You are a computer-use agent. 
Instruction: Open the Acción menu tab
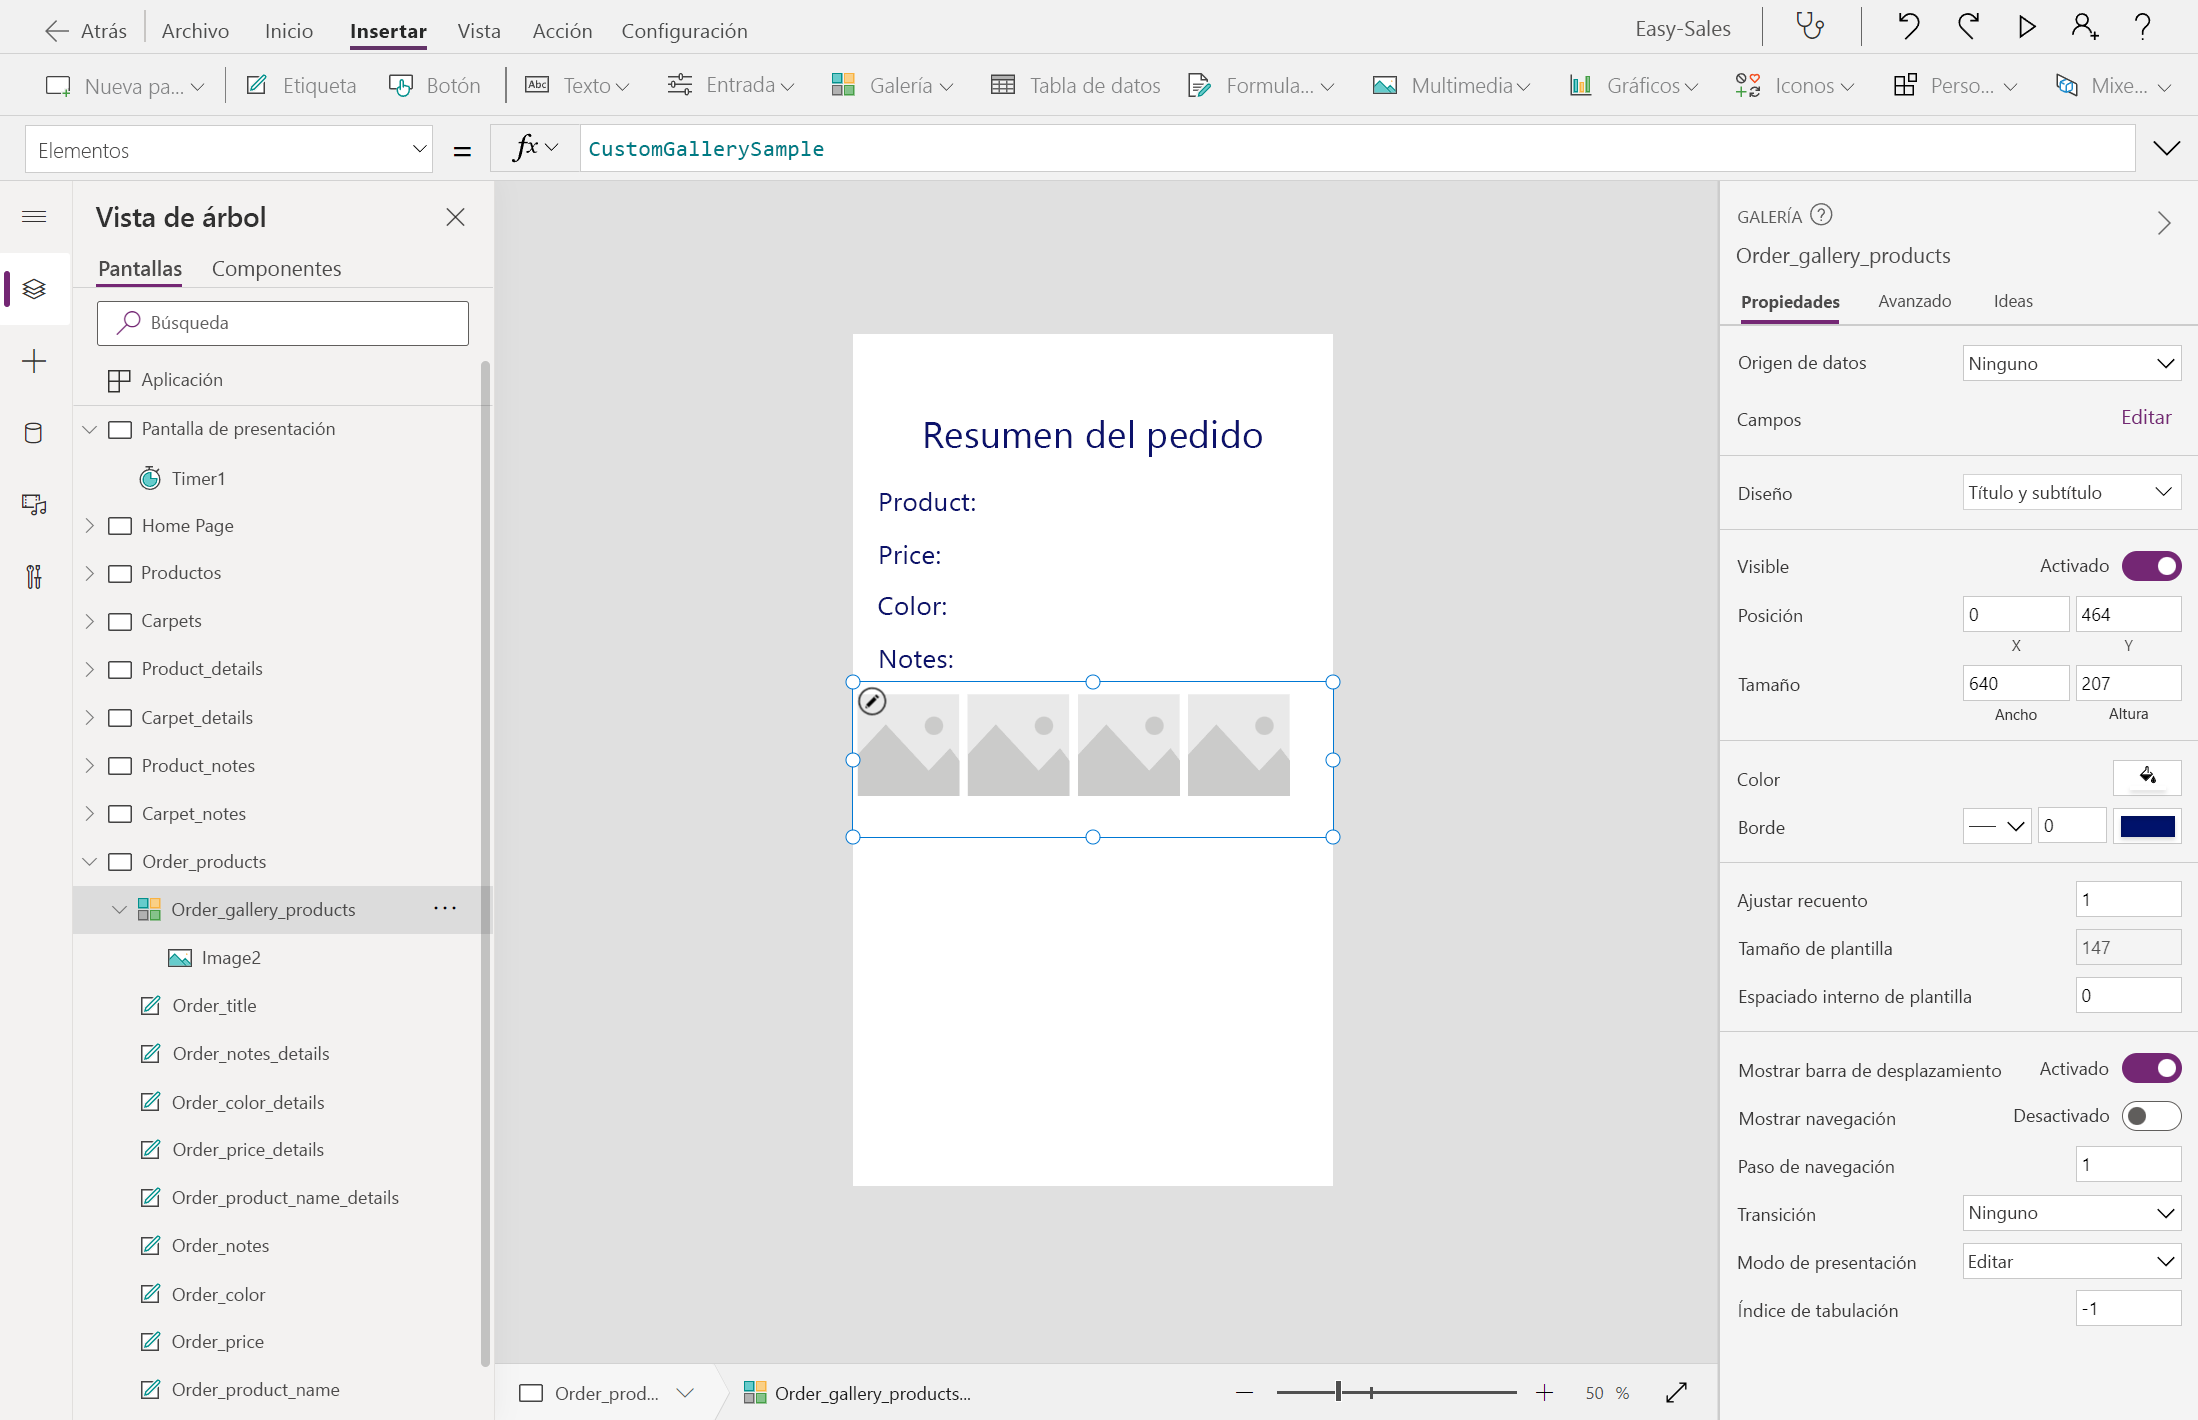[x=562, y=31]
